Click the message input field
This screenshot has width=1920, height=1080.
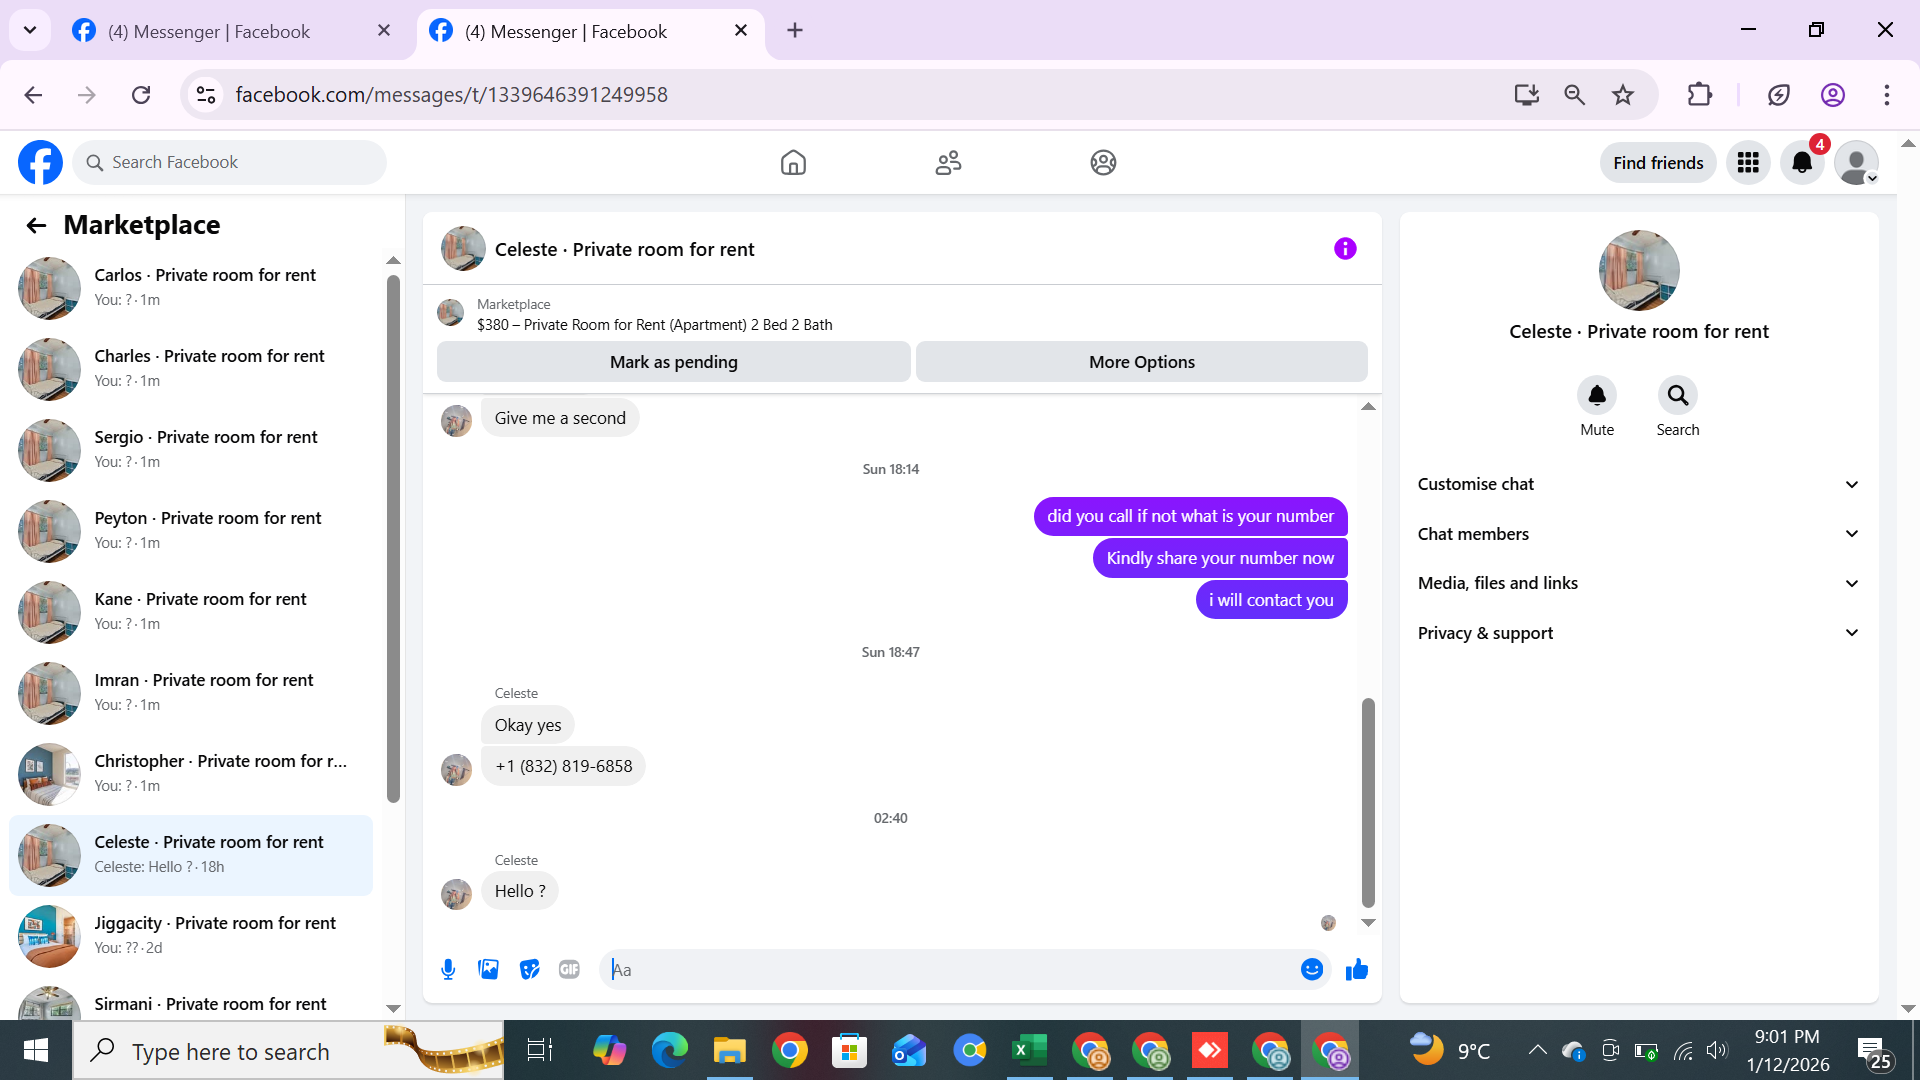[x=950, y=969]
